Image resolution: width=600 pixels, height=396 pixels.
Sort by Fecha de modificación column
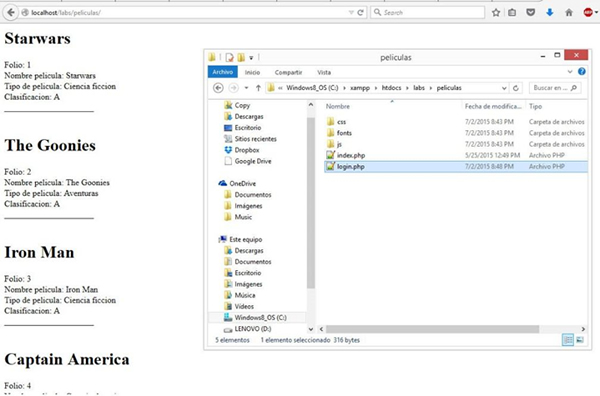click(x=493, y=106)
